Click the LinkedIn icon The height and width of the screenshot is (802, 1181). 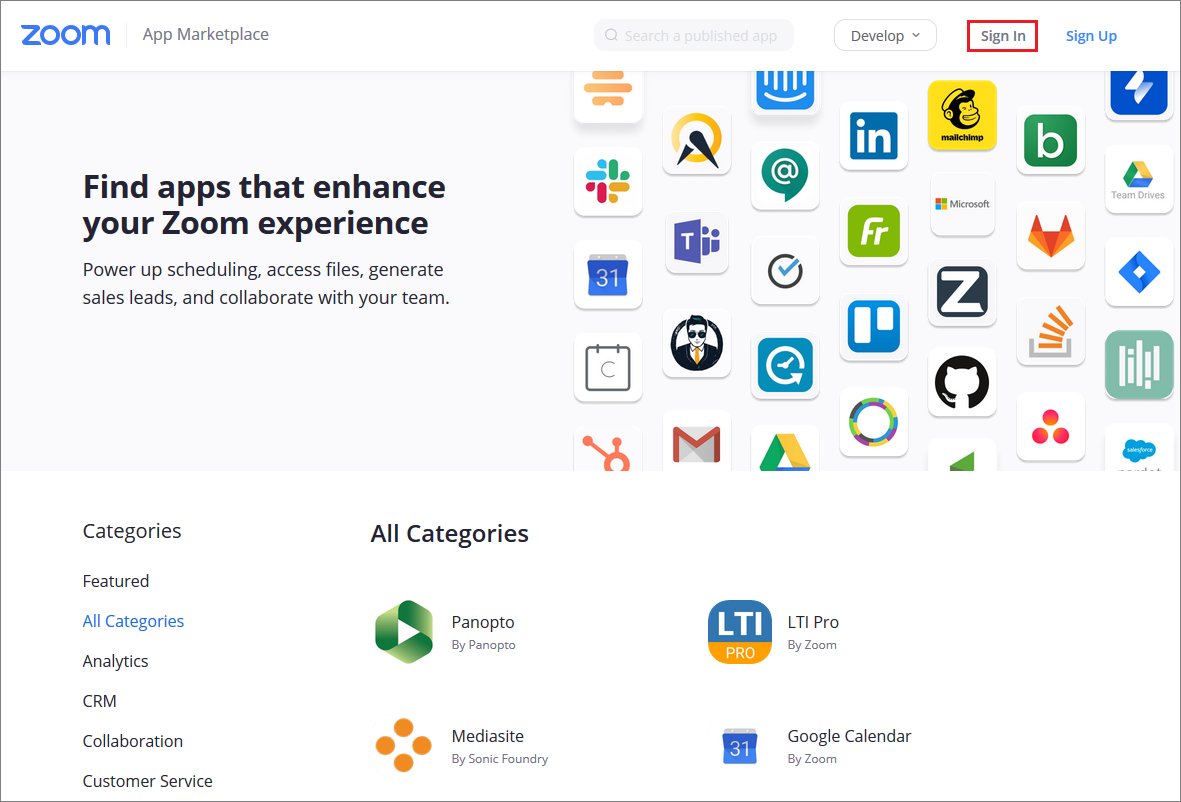pyautogui.click(x=874, y=136)
